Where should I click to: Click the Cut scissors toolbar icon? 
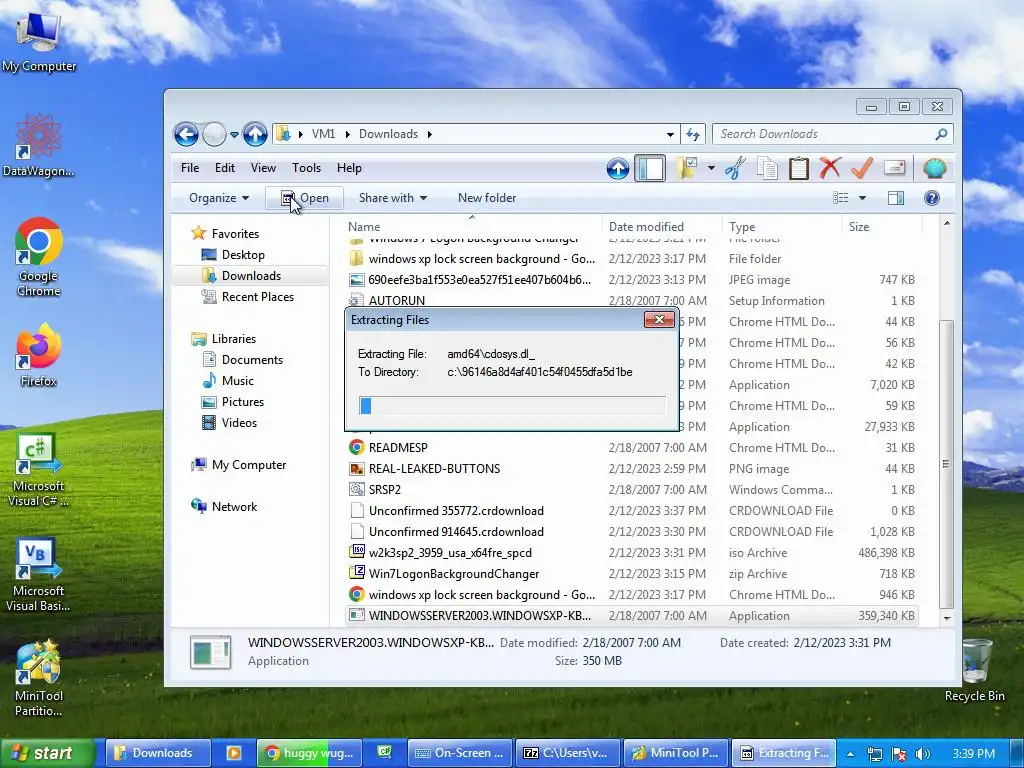click(x=736, y=168)
